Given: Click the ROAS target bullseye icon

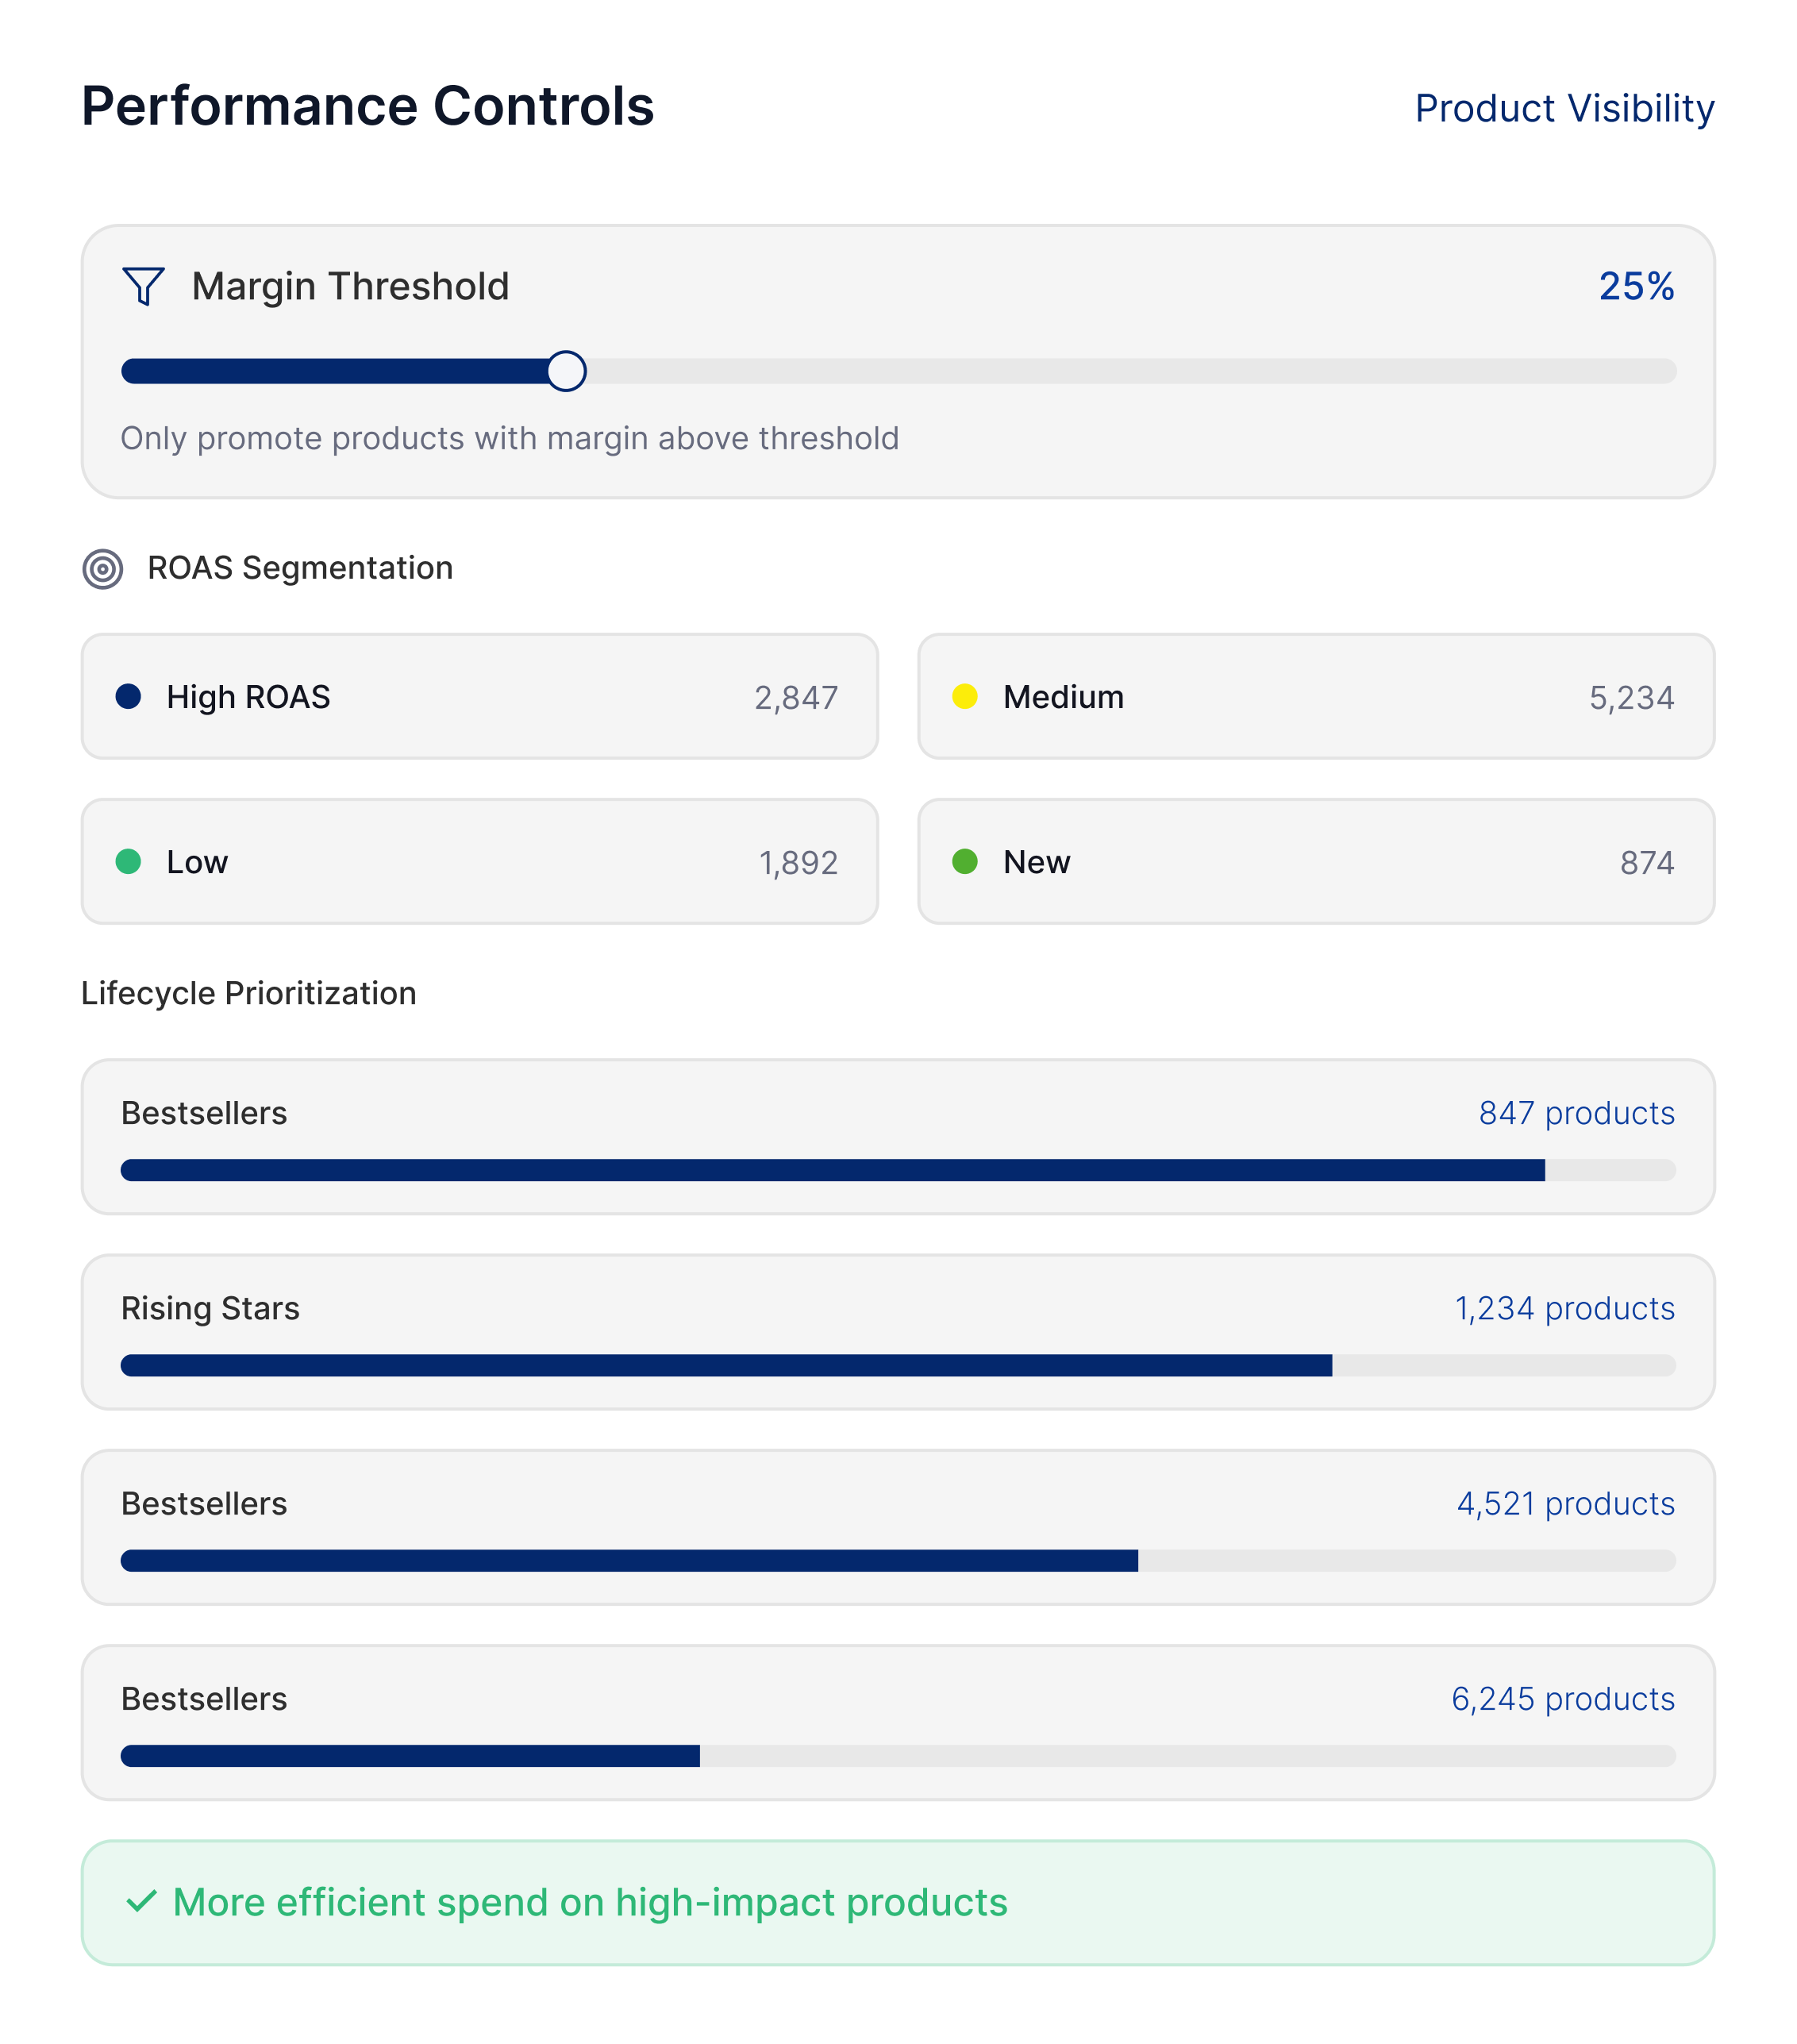Looking at the screenshot, I should tap(103, 569).
